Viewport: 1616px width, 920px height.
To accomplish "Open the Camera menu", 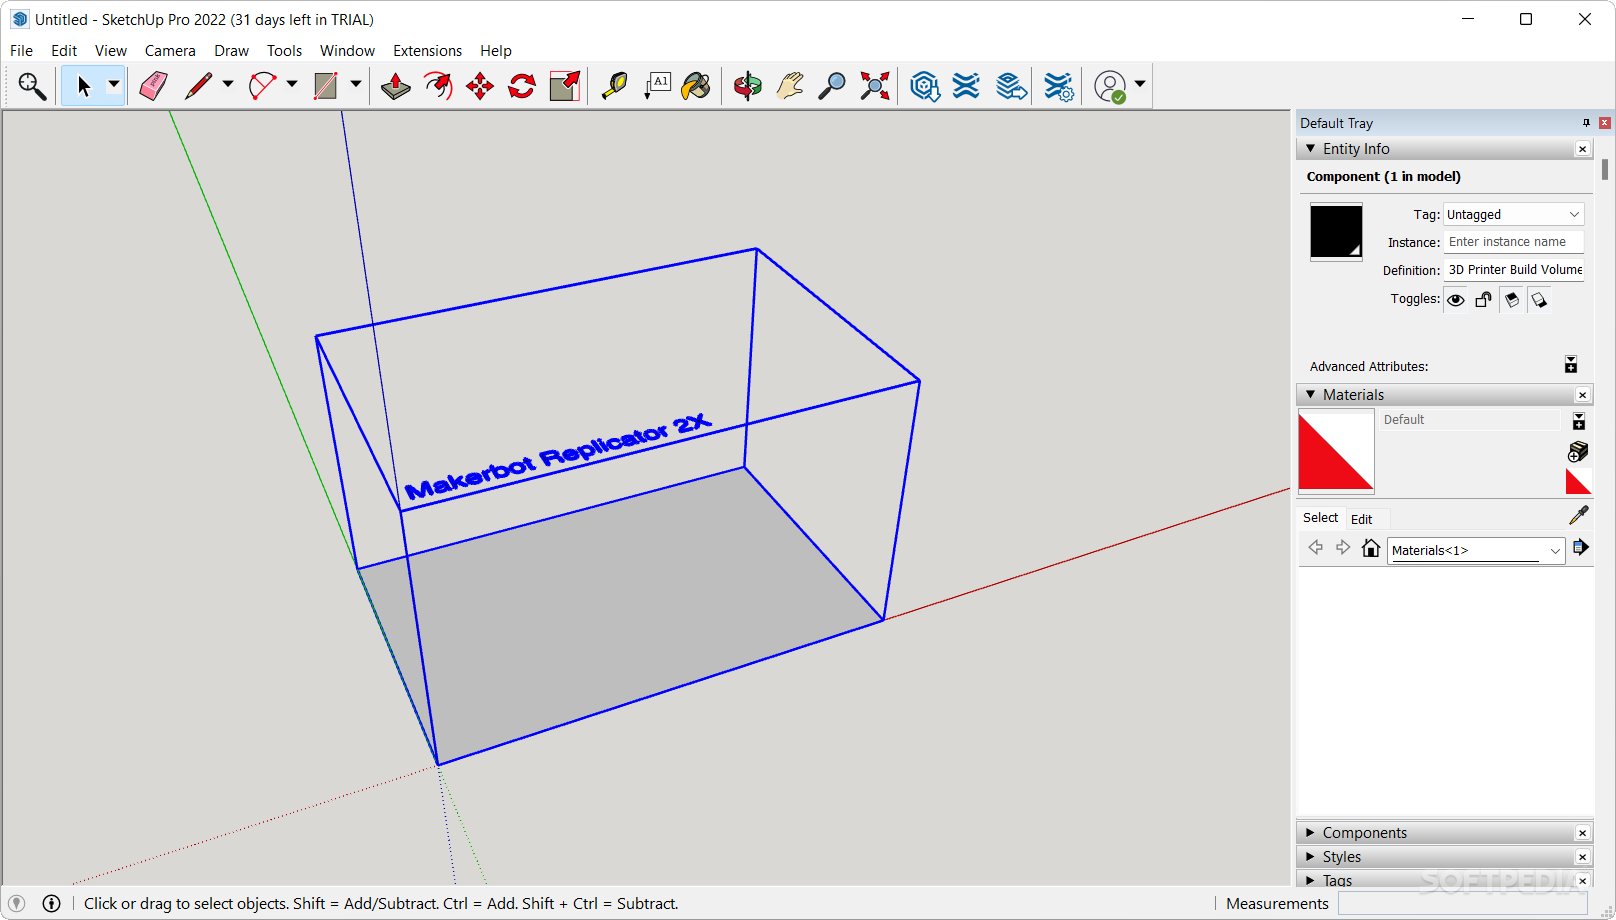I will click(170, 51).
